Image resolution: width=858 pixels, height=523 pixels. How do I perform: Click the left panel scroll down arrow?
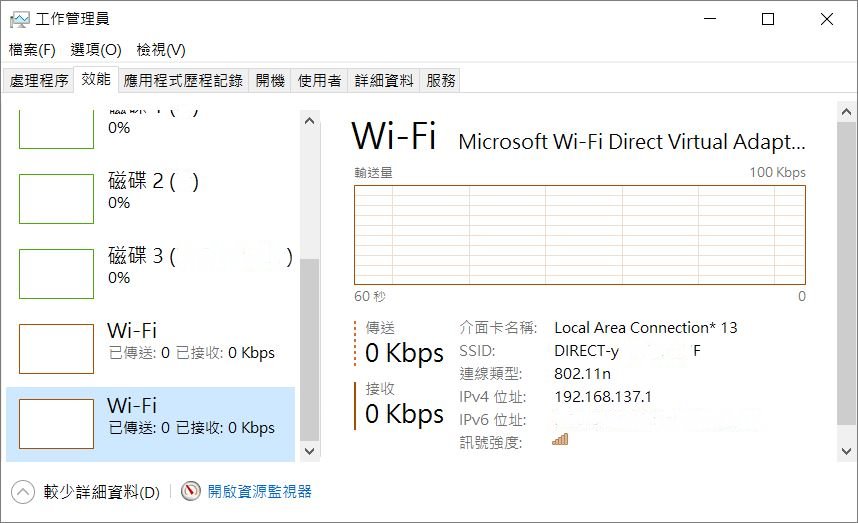point(309,451)
